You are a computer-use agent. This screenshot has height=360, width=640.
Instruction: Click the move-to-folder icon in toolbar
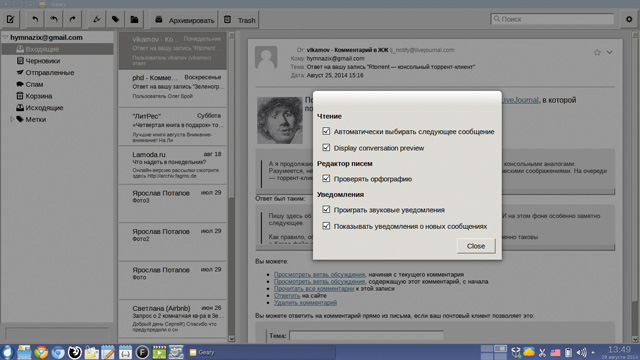[x=134, y=19]
